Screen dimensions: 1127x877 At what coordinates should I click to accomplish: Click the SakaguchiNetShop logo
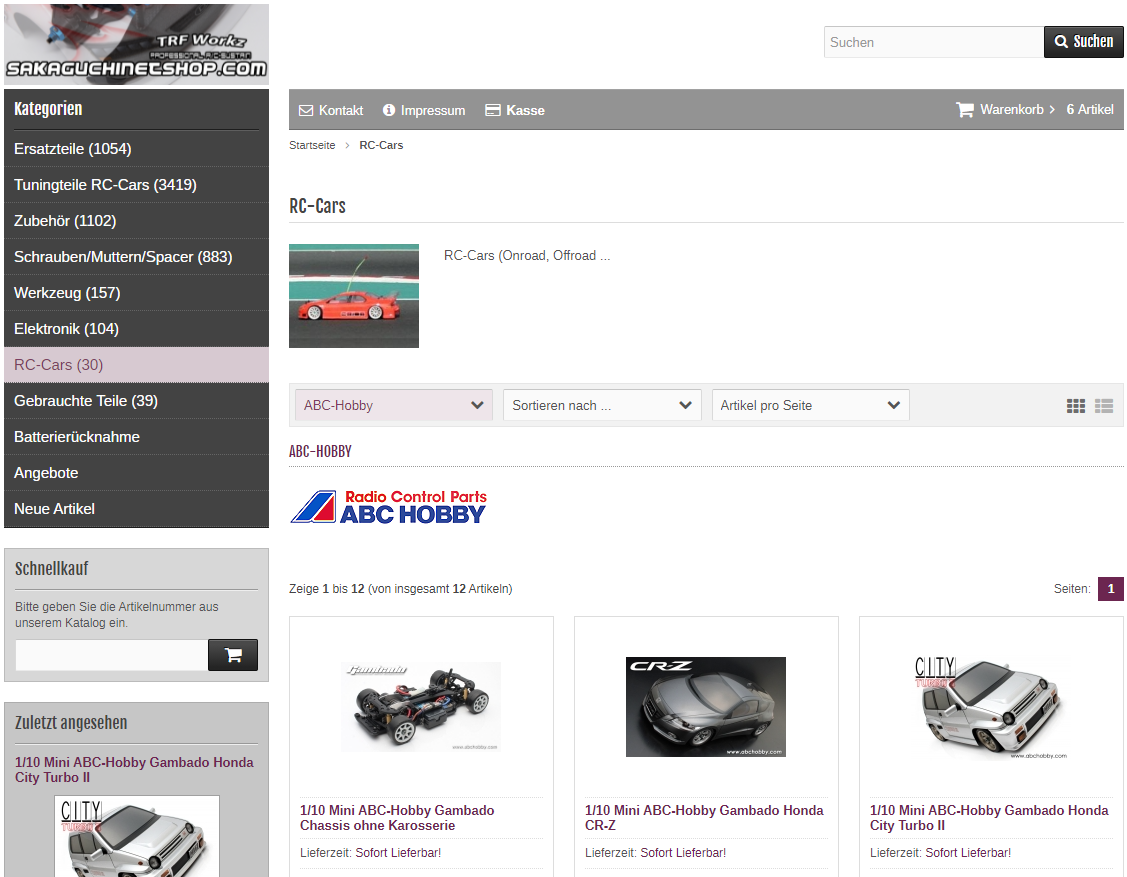pyautogui.click(x=137, y=44)
